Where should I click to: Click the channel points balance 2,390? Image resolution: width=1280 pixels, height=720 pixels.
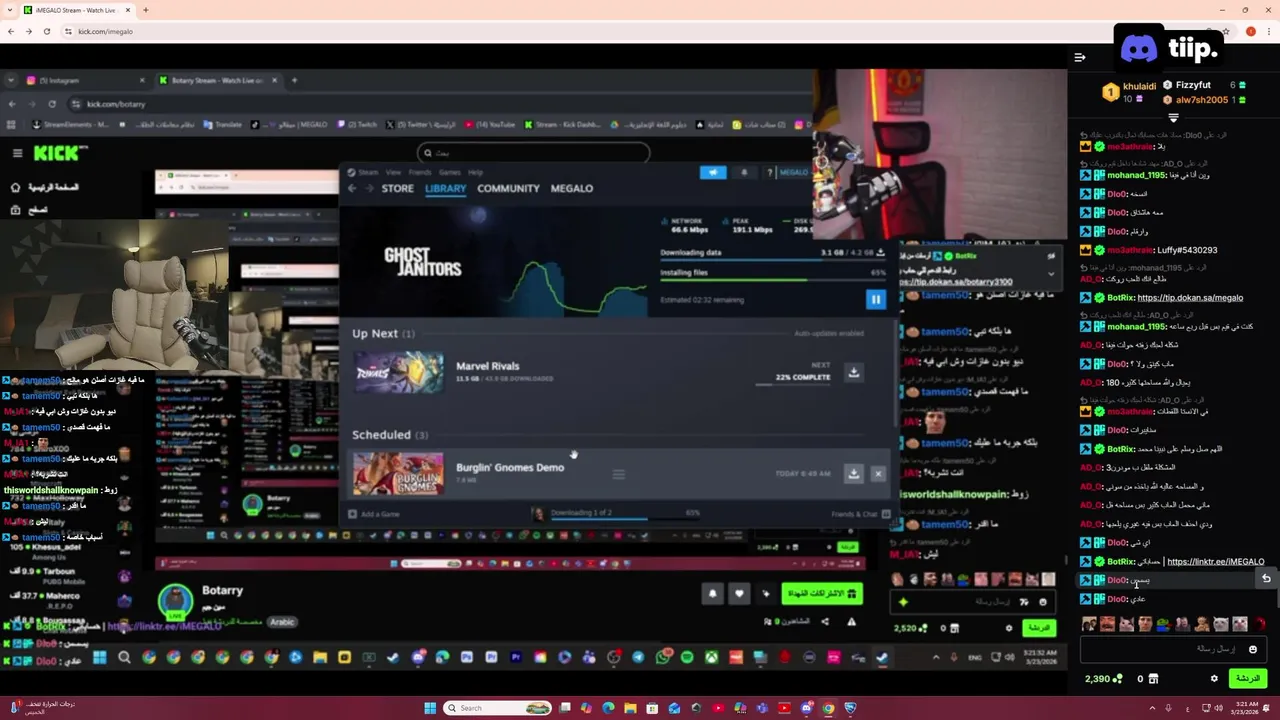point(1104,678)
